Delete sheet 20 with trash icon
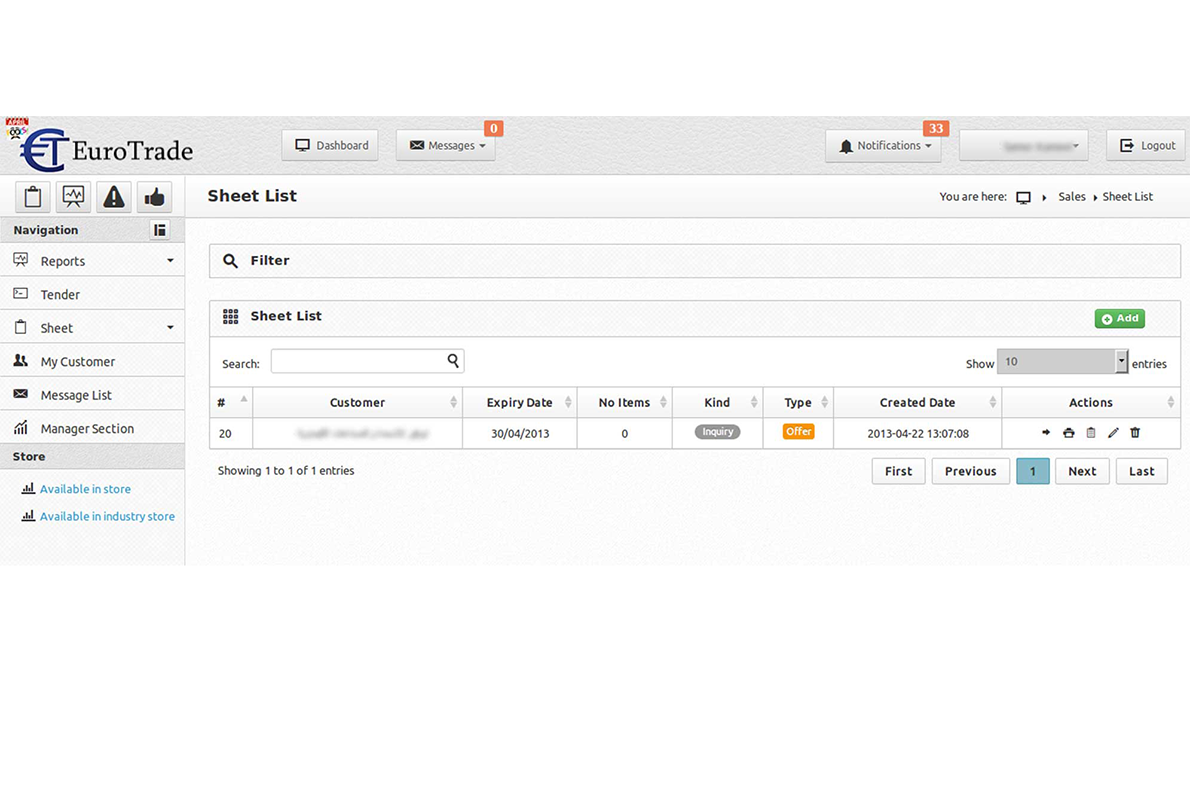This screenshot has width=1190, height=788. [x=1135, y=433]
